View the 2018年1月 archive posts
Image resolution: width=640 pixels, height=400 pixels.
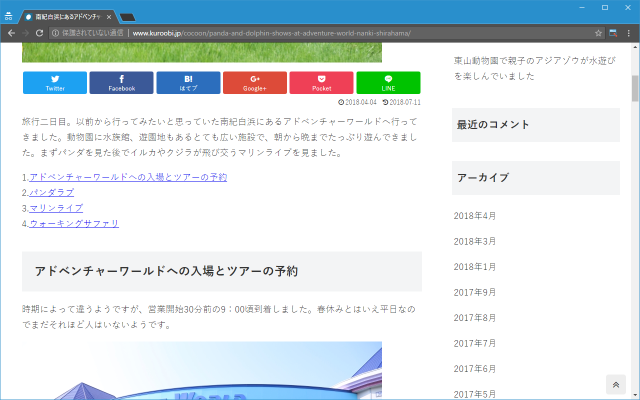[475, 267]
